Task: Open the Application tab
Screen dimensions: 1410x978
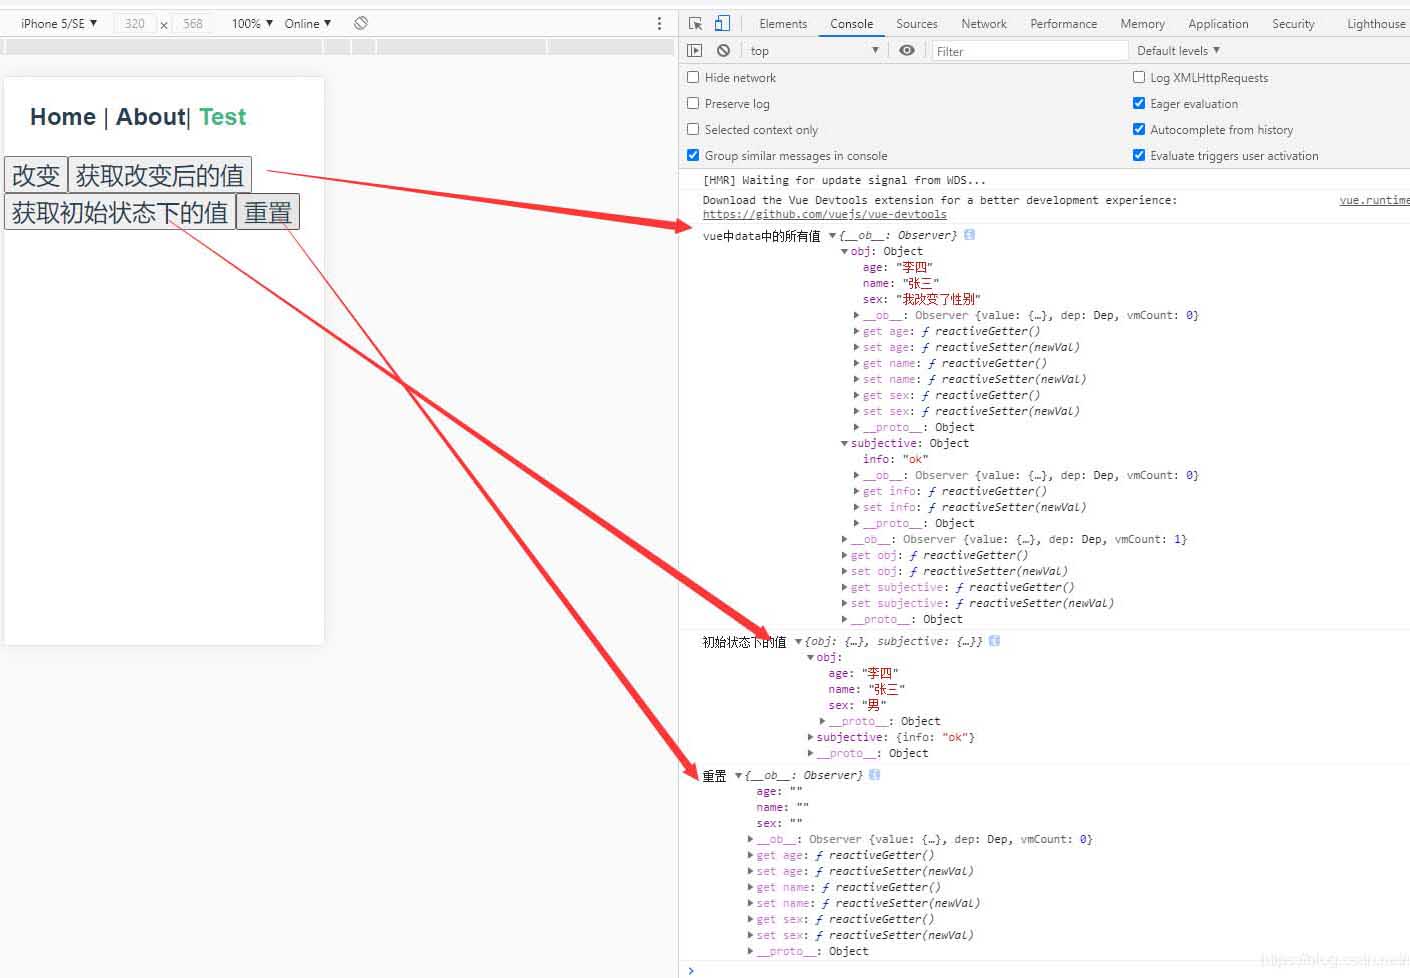Action: point(1218,23)
